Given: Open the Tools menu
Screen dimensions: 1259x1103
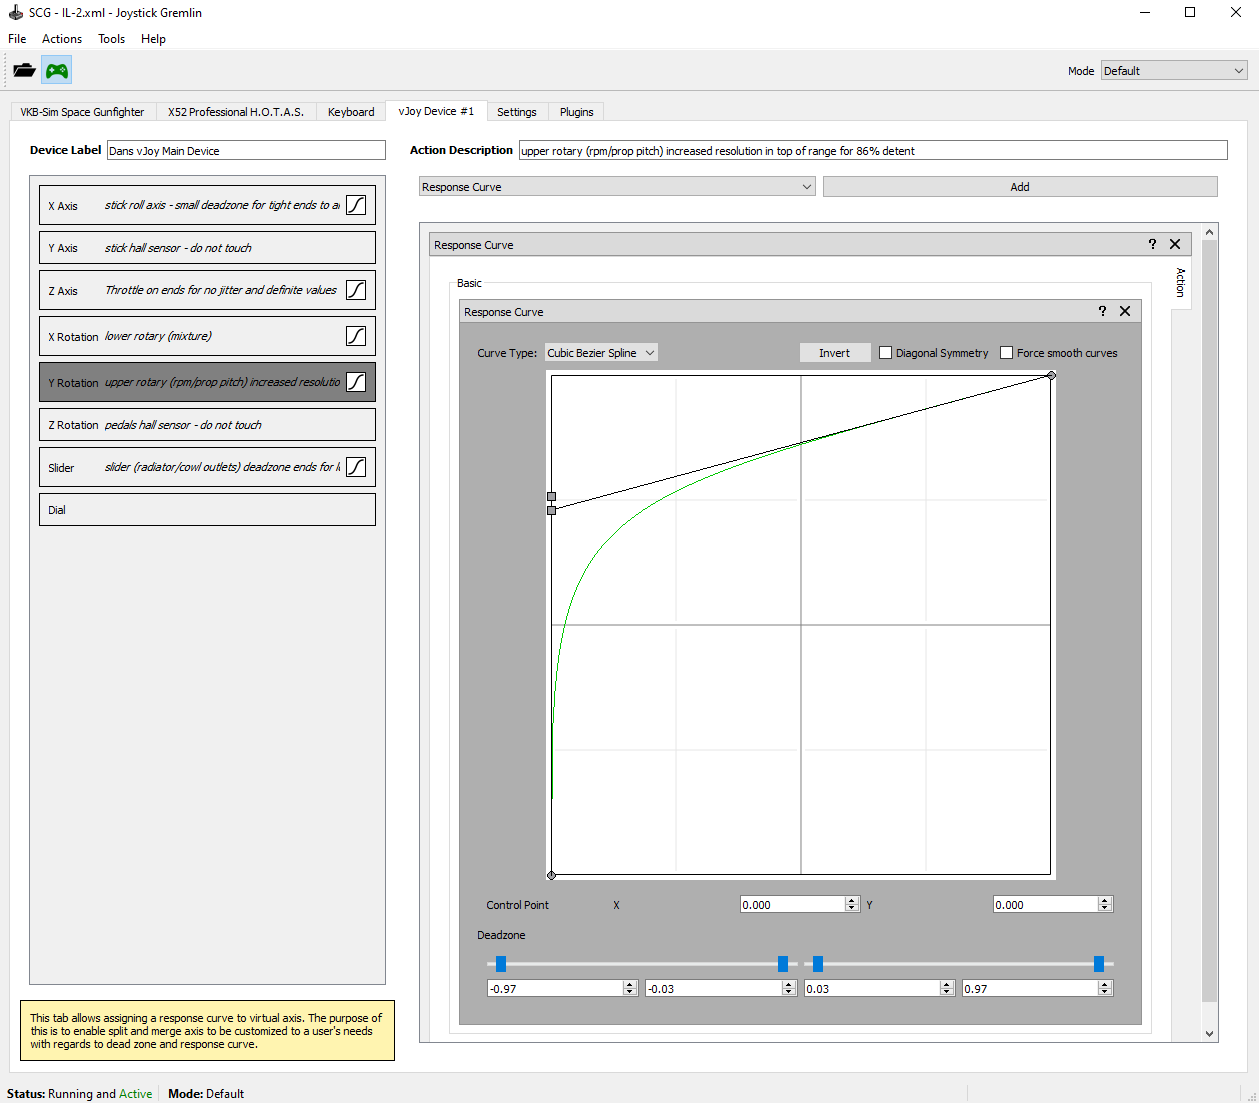Looking at the screenshot, I should pos(111,39).
